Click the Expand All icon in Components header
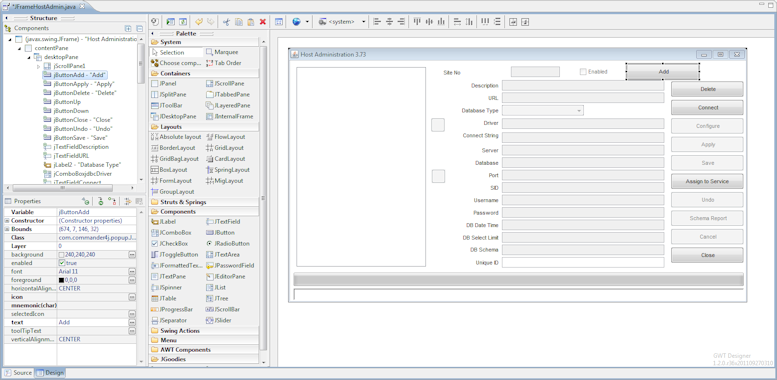Viewport: 777px width, 380px height. (x=128, y=29)
